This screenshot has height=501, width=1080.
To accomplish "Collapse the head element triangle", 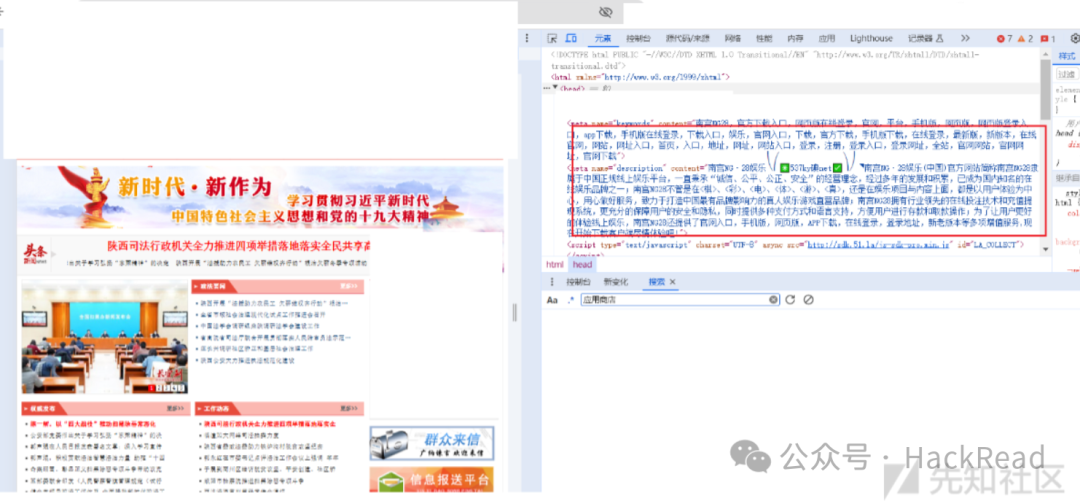I will [555, 88].
